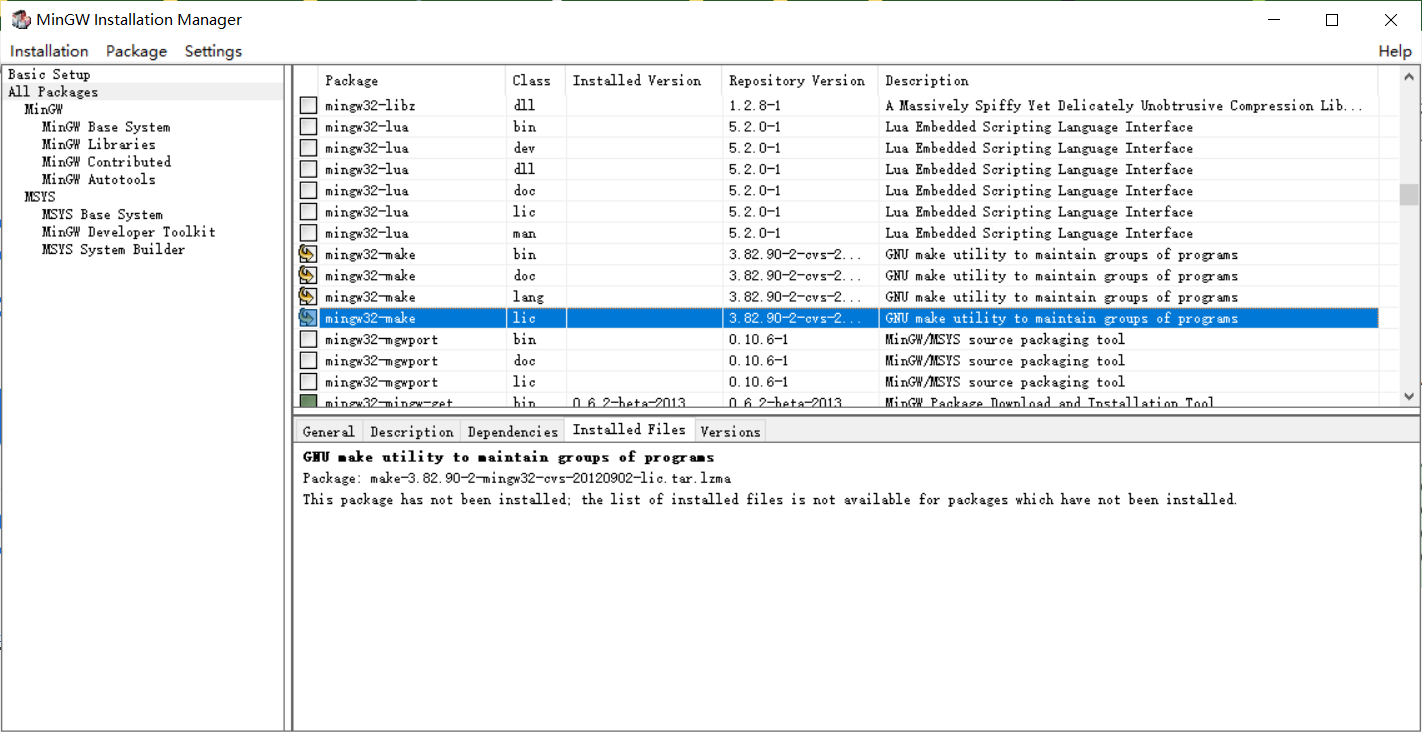Select MinGW Autotools
Viewport: 1422px width, 732px height.
[x=99, y=179]
